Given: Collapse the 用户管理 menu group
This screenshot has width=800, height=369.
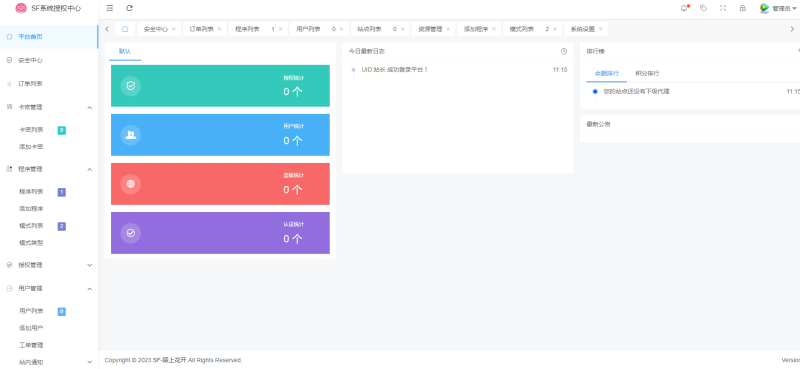Looking at the screenshot, I should (49, 288).
